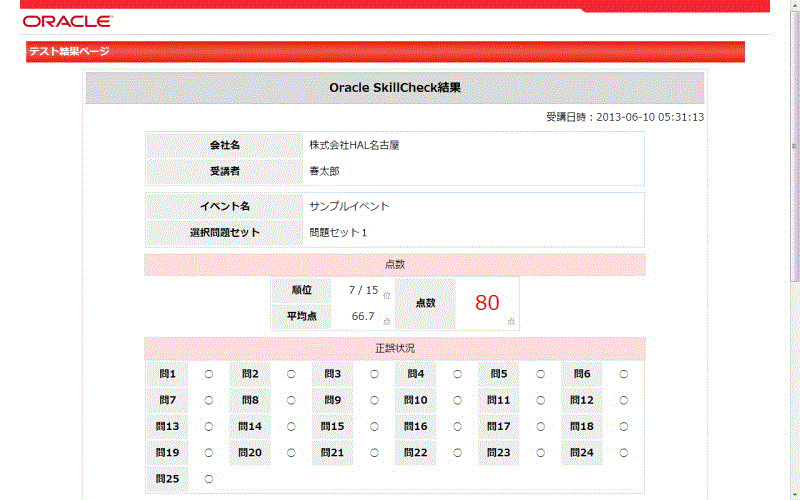
Task: Click the サンプルイベント value
Action: coord(349,207)
